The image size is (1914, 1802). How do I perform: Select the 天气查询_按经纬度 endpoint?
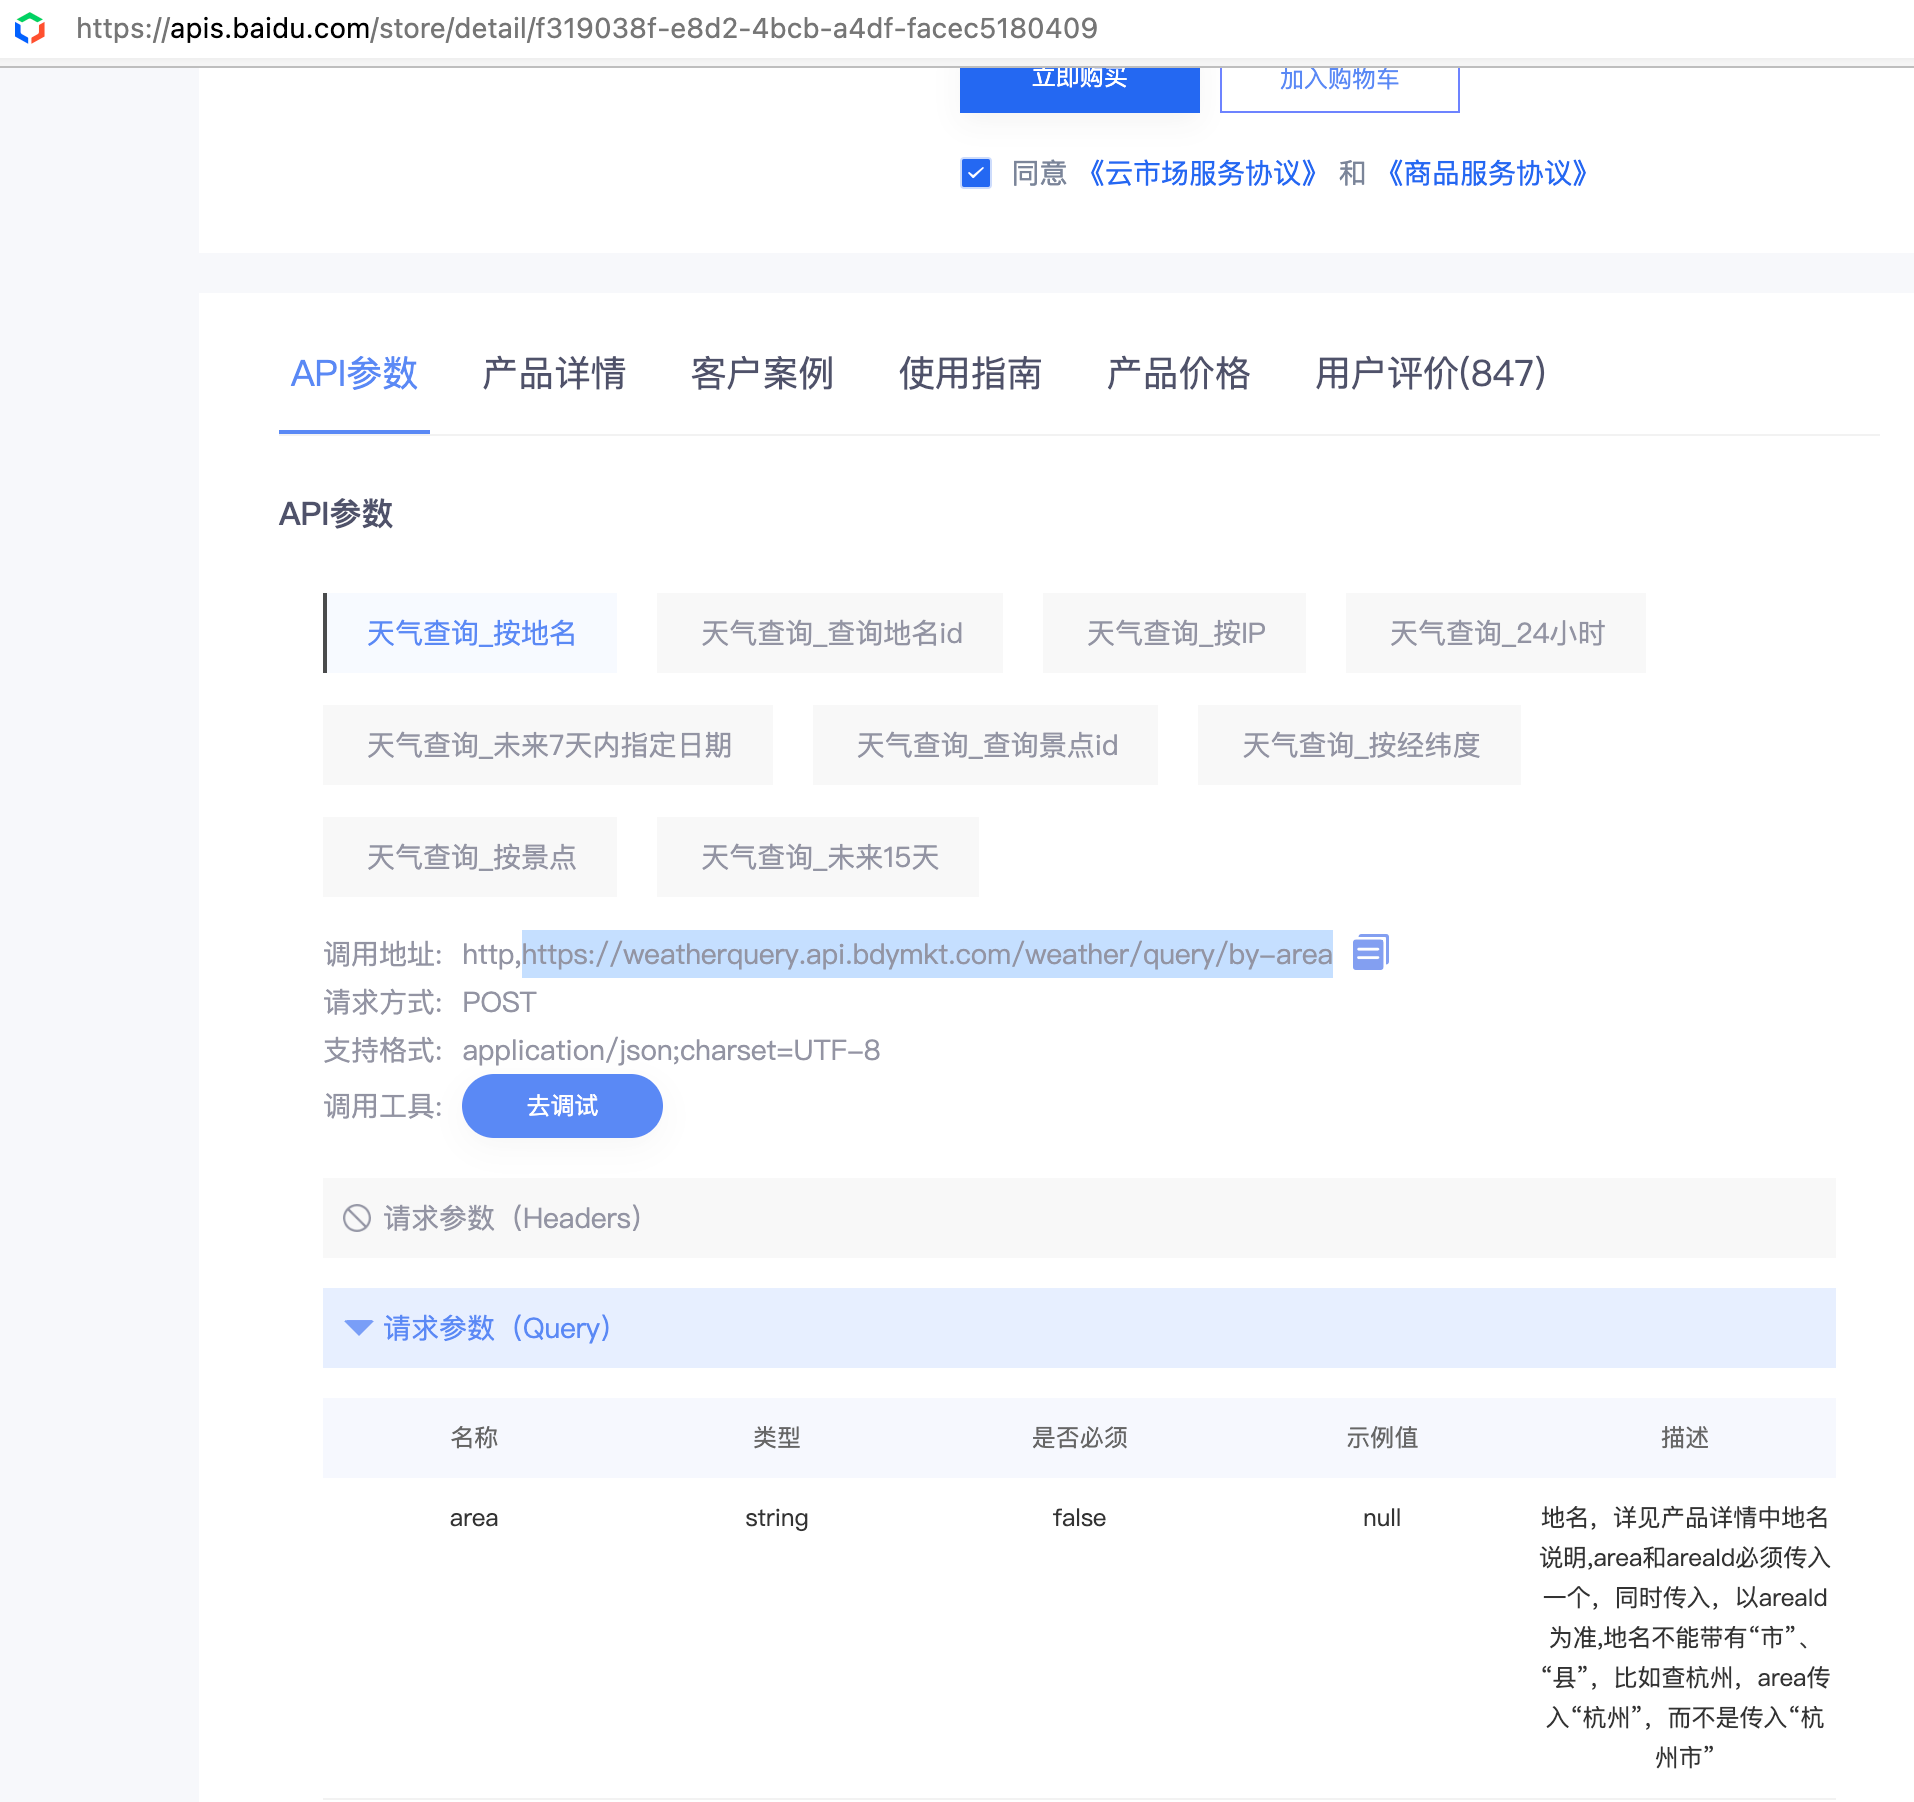(1360, 745)
